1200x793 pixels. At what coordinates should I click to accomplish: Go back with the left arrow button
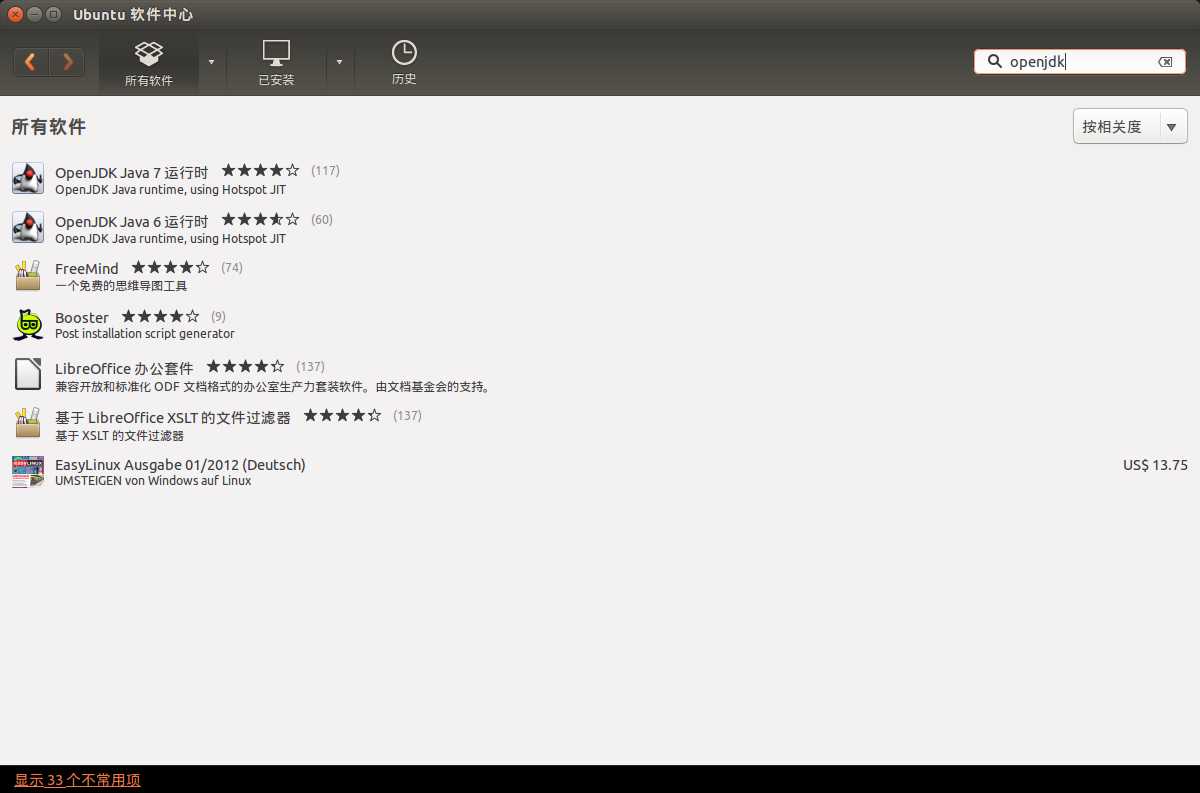click(31, 62)
